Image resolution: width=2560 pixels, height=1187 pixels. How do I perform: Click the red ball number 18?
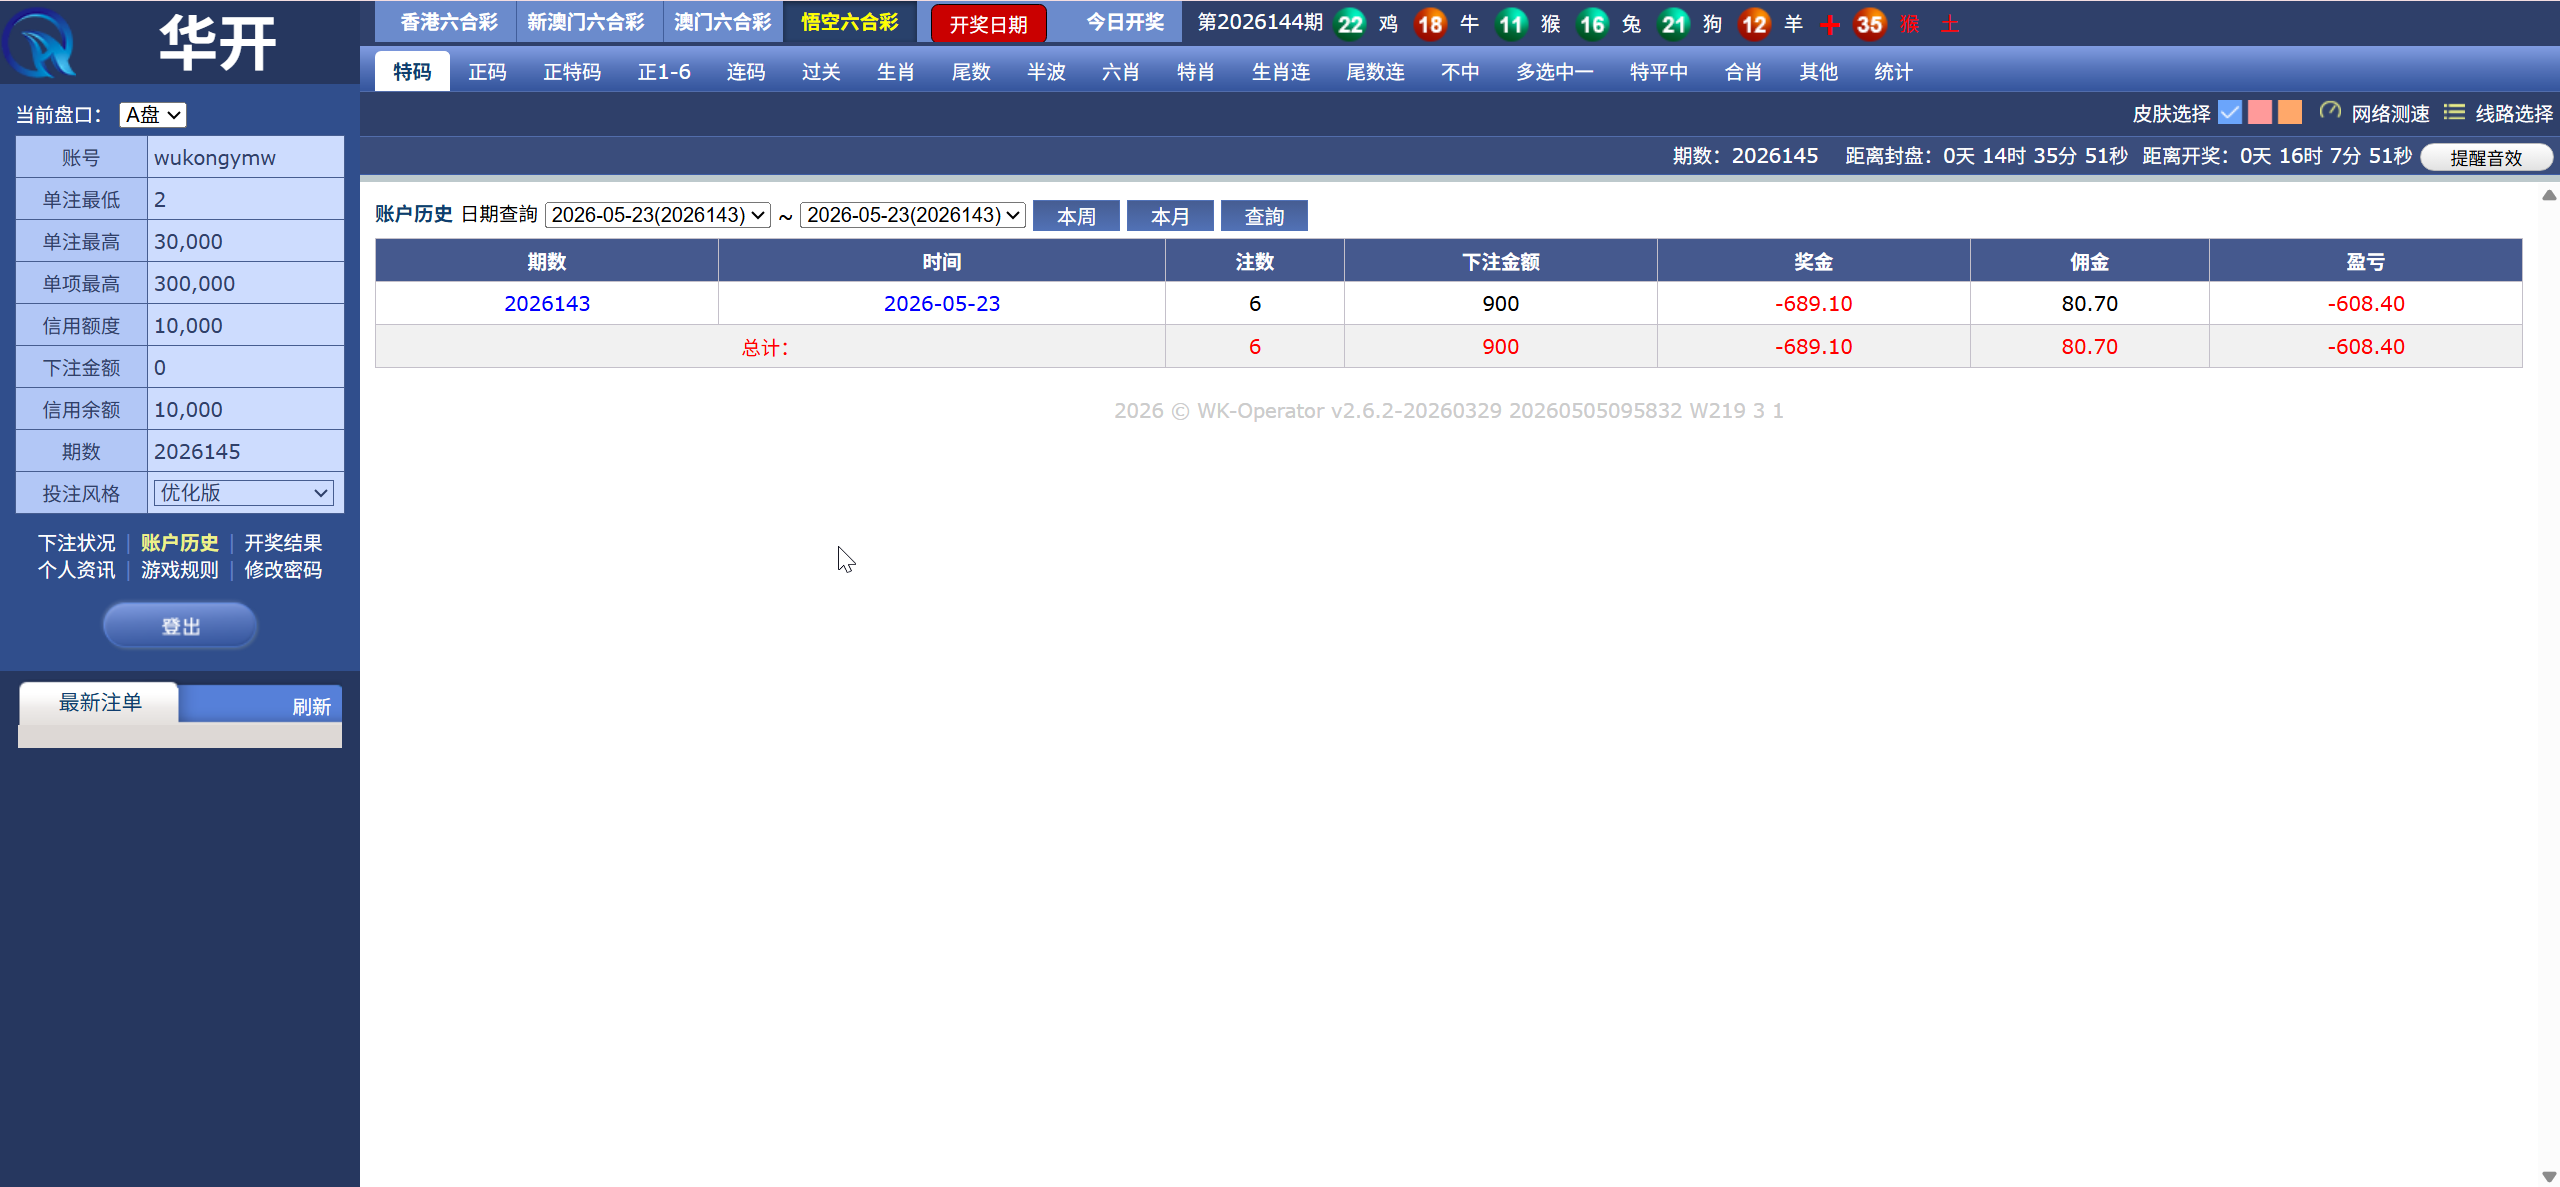coord(1430,23)
